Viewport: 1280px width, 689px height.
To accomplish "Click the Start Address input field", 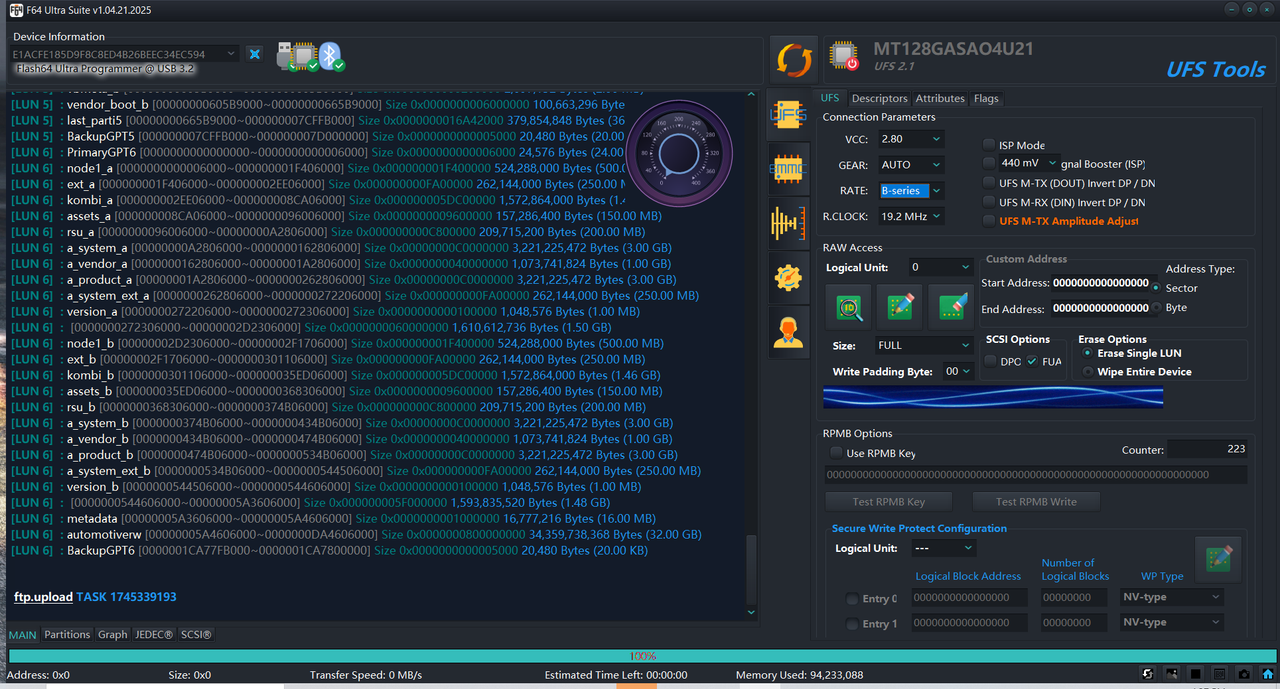I will 1100,283.
